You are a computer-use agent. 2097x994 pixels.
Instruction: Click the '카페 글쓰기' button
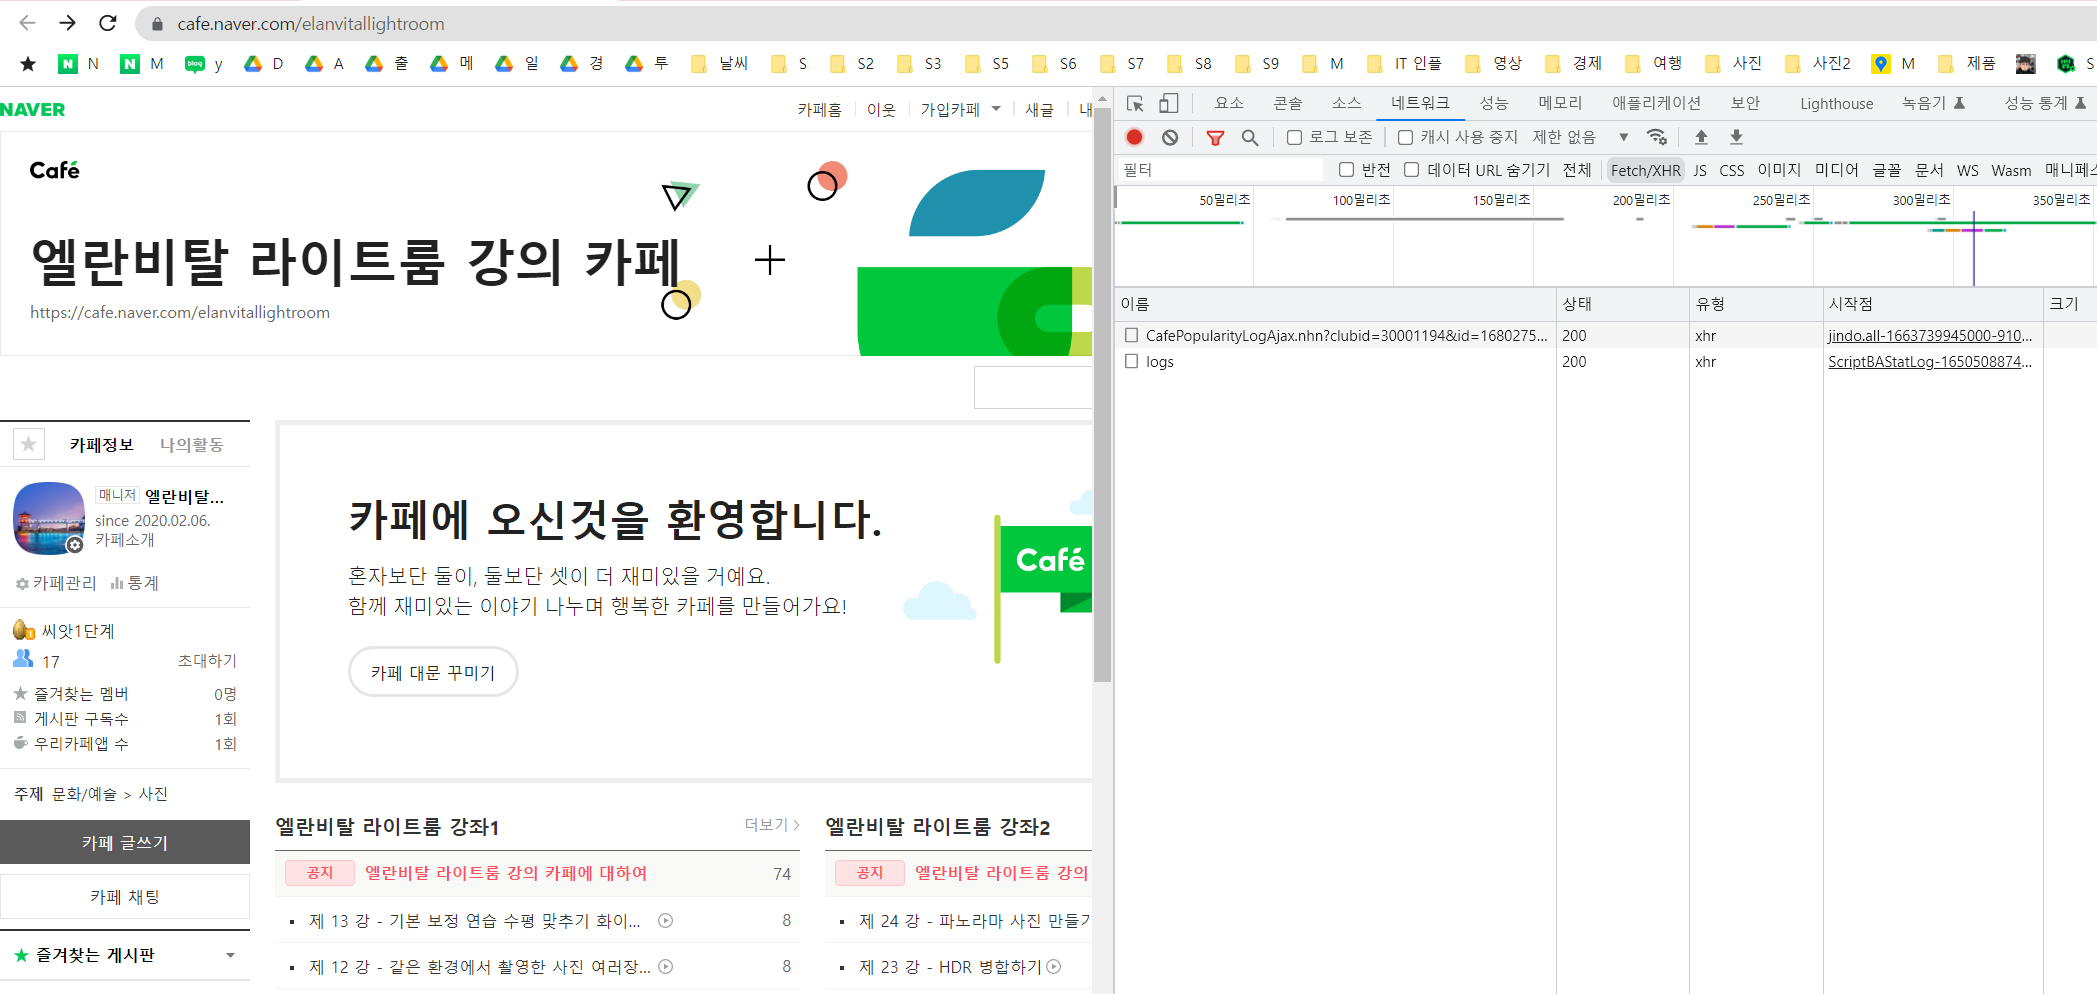click(125, 842)
